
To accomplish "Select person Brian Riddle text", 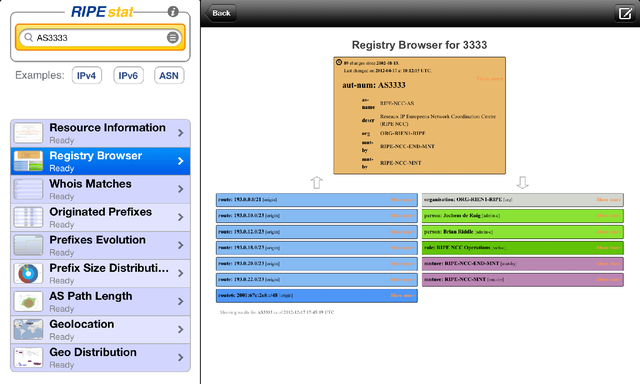I will tap(449, 231).
